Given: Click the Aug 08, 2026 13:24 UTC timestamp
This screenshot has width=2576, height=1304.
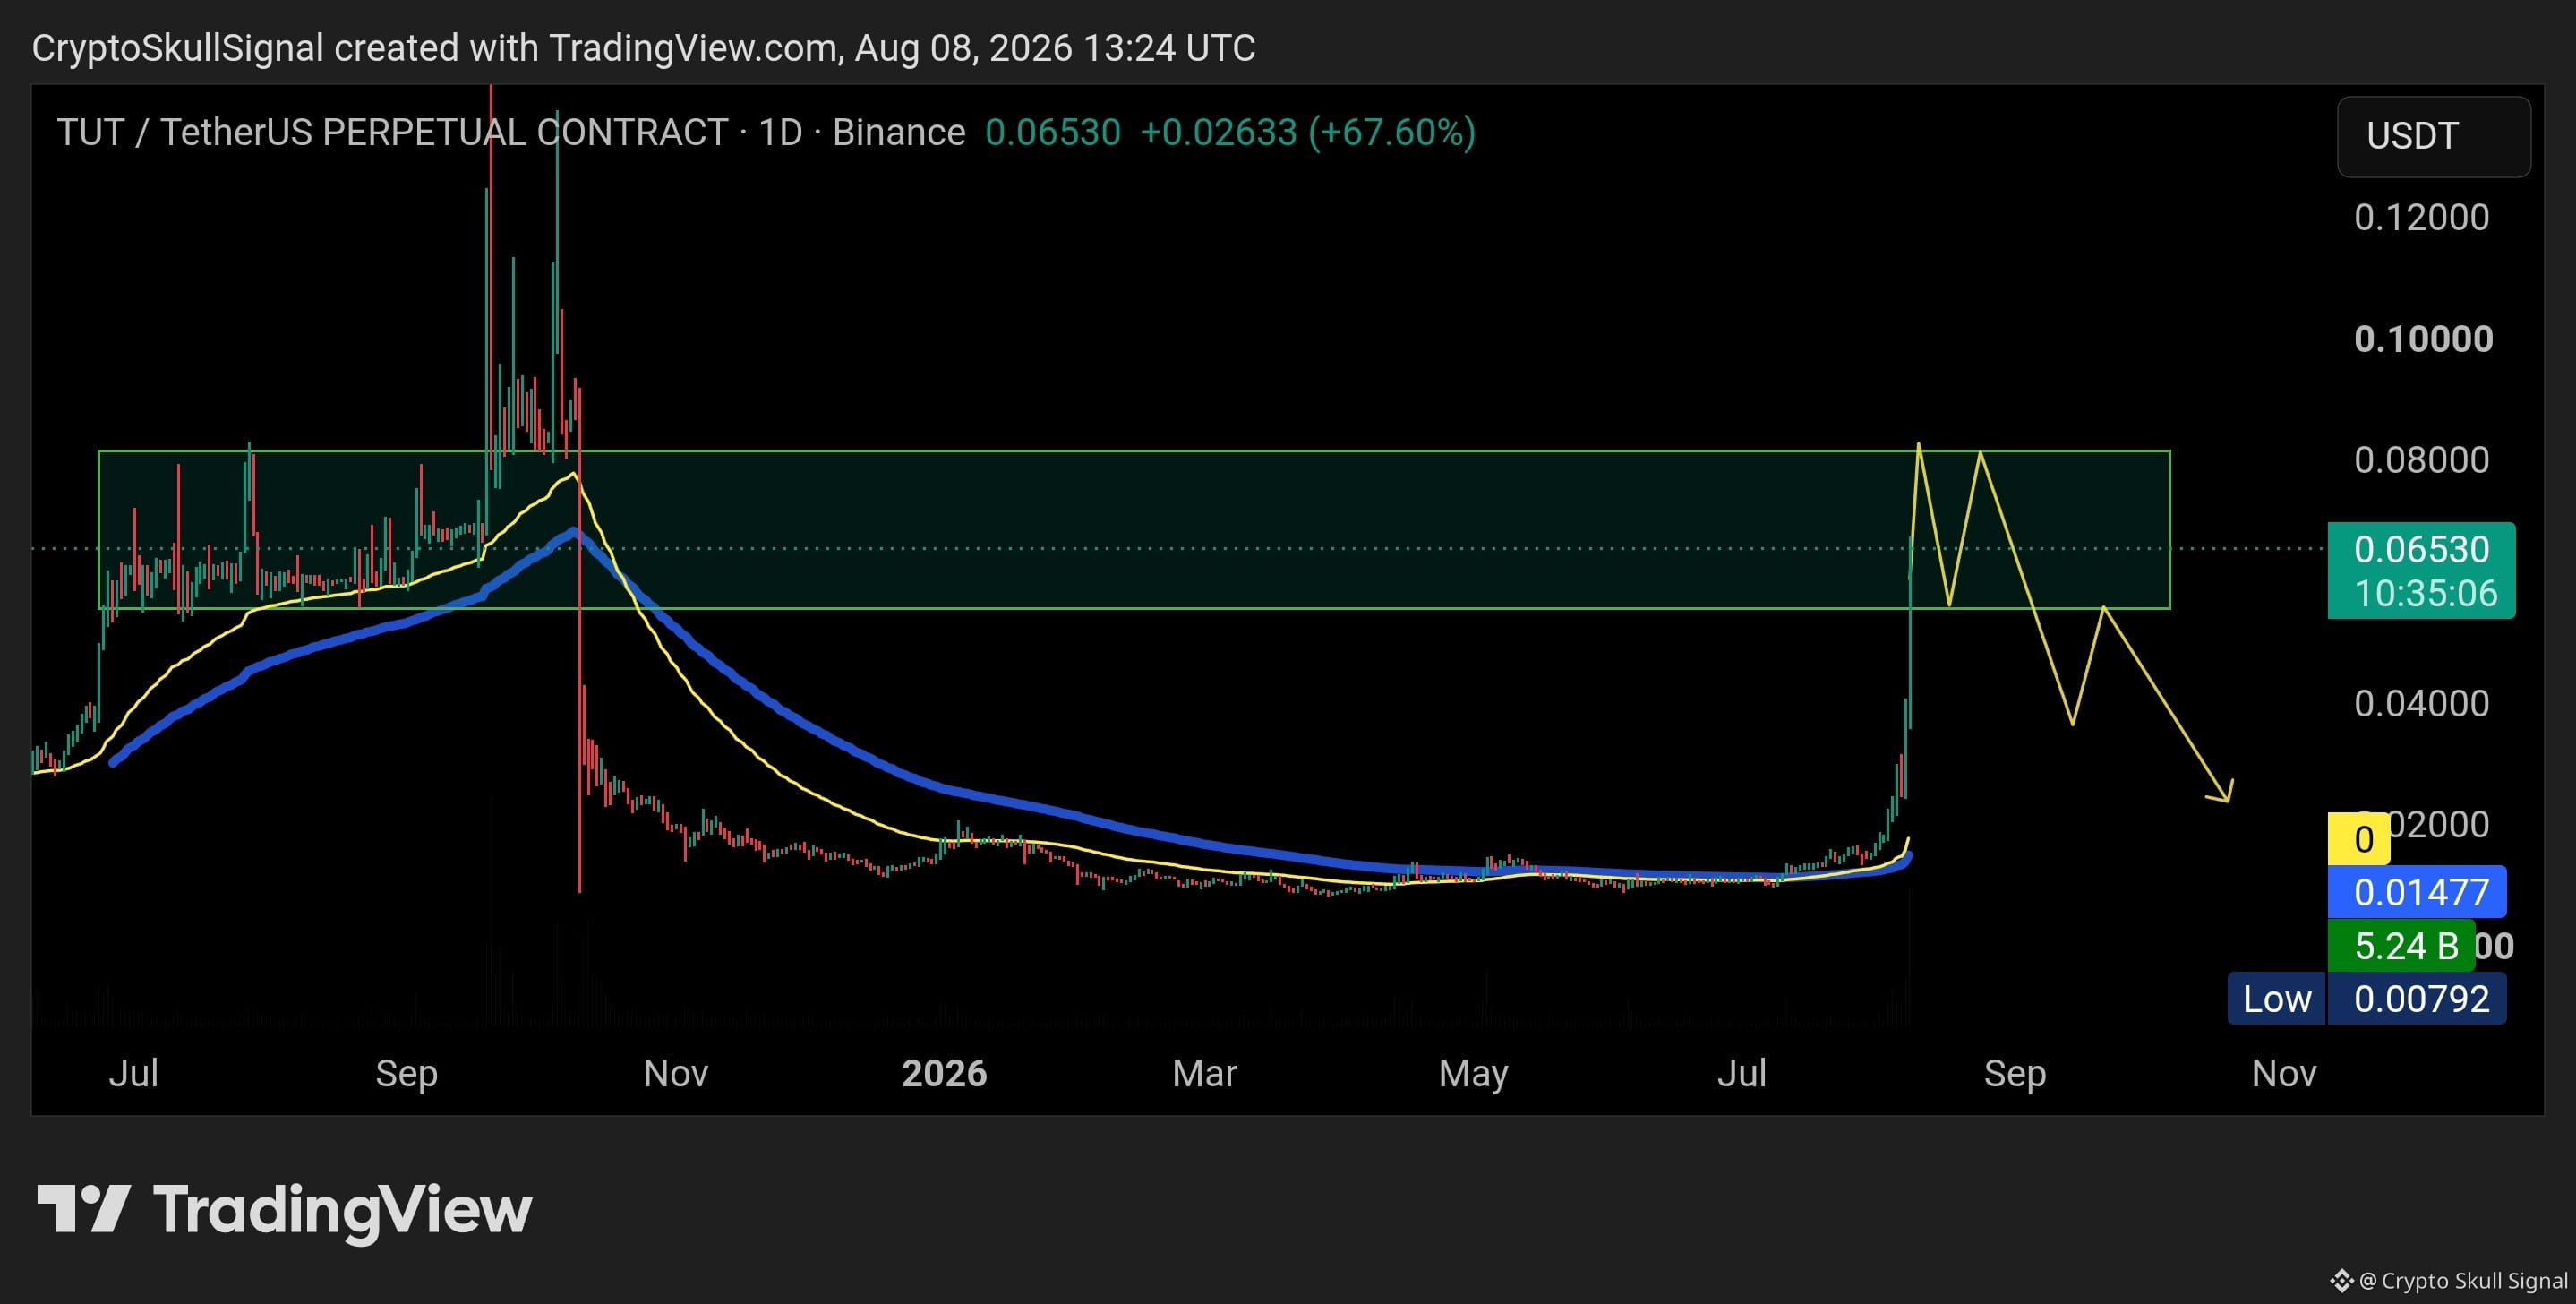Looking at the screenshot, I should coord(1055,48).
